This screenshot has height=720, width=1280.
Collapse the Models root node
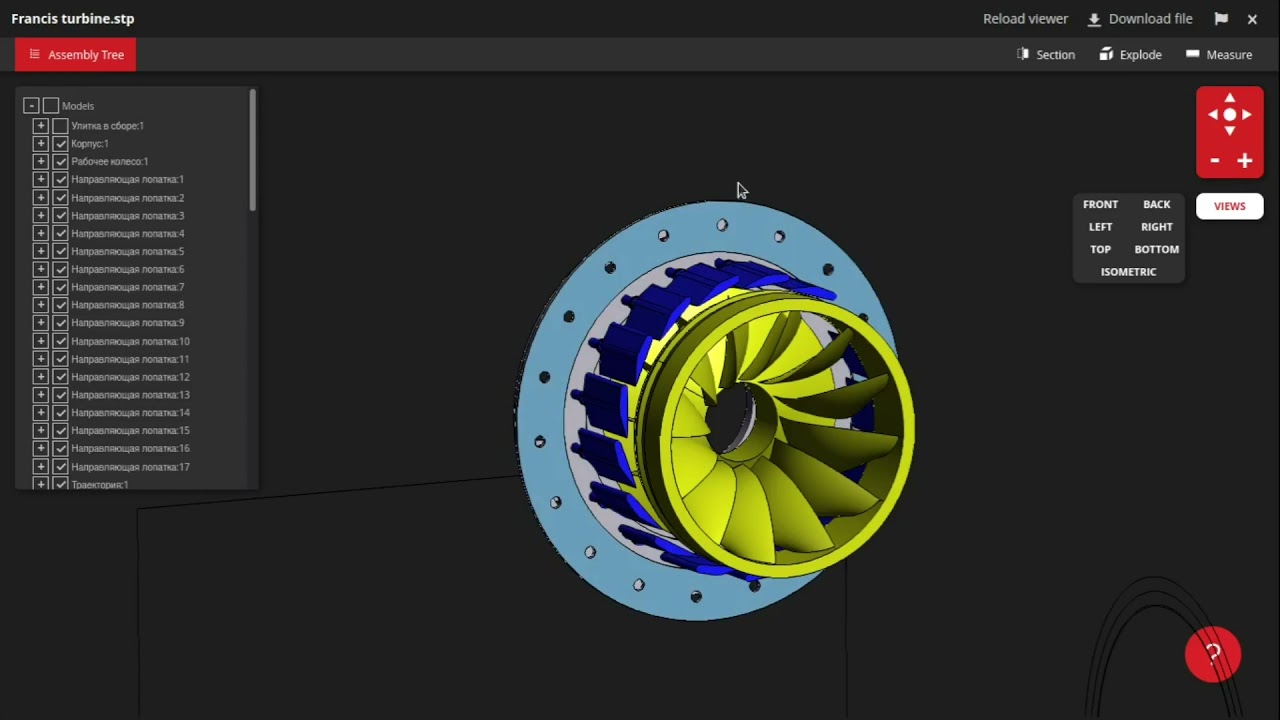pos(31,105)
